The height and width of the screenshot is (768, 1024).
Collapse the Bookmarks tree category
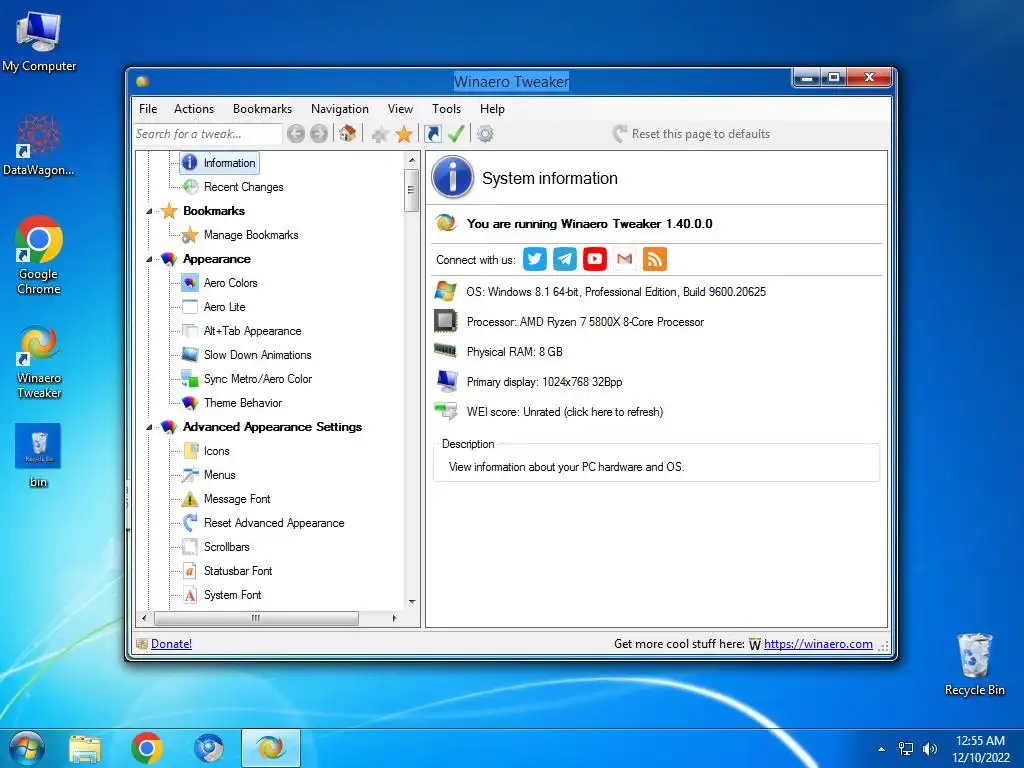149,211
